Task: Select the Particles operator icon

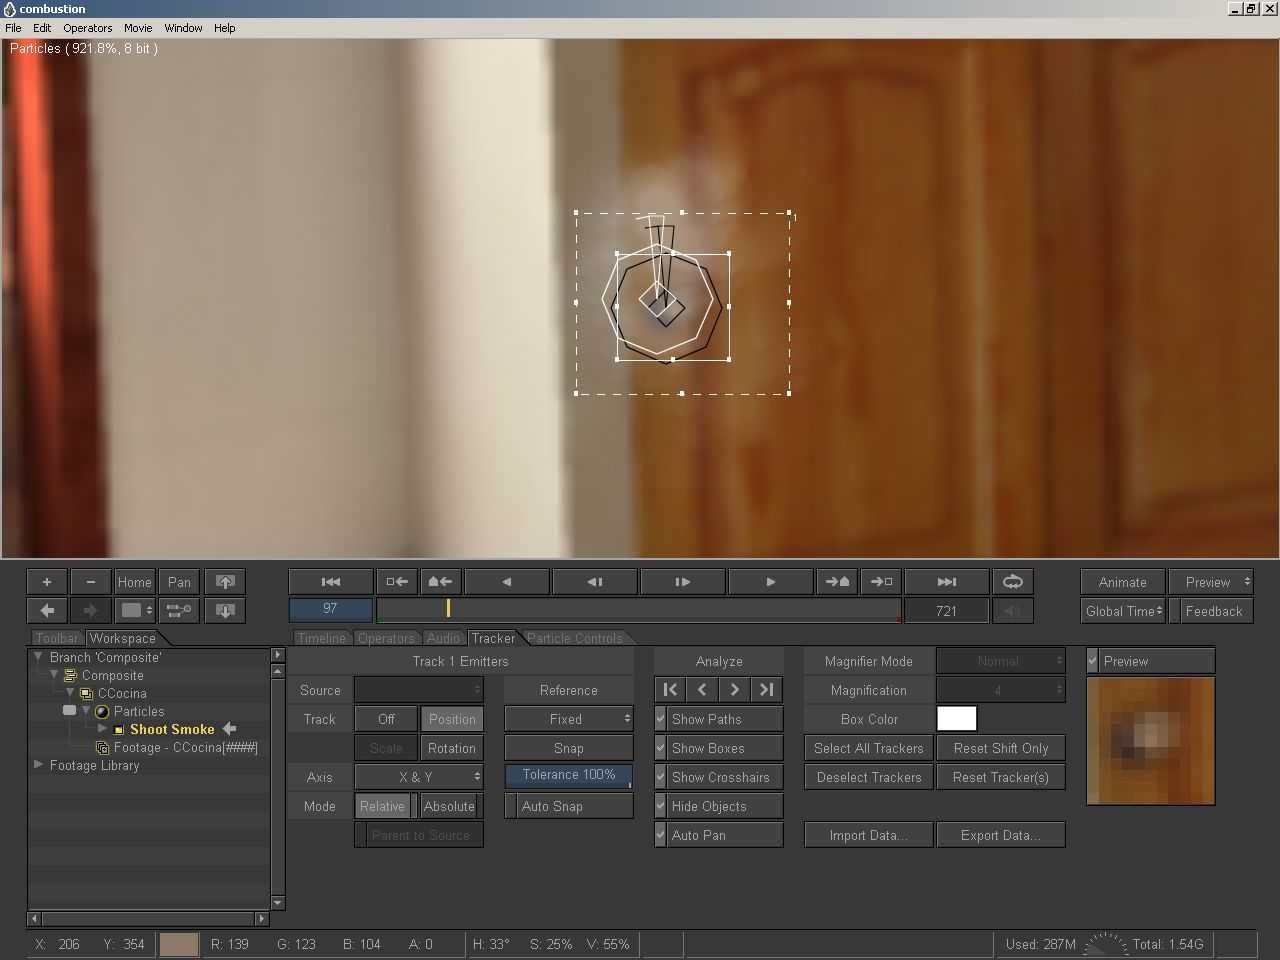Action: pos(102,712)
